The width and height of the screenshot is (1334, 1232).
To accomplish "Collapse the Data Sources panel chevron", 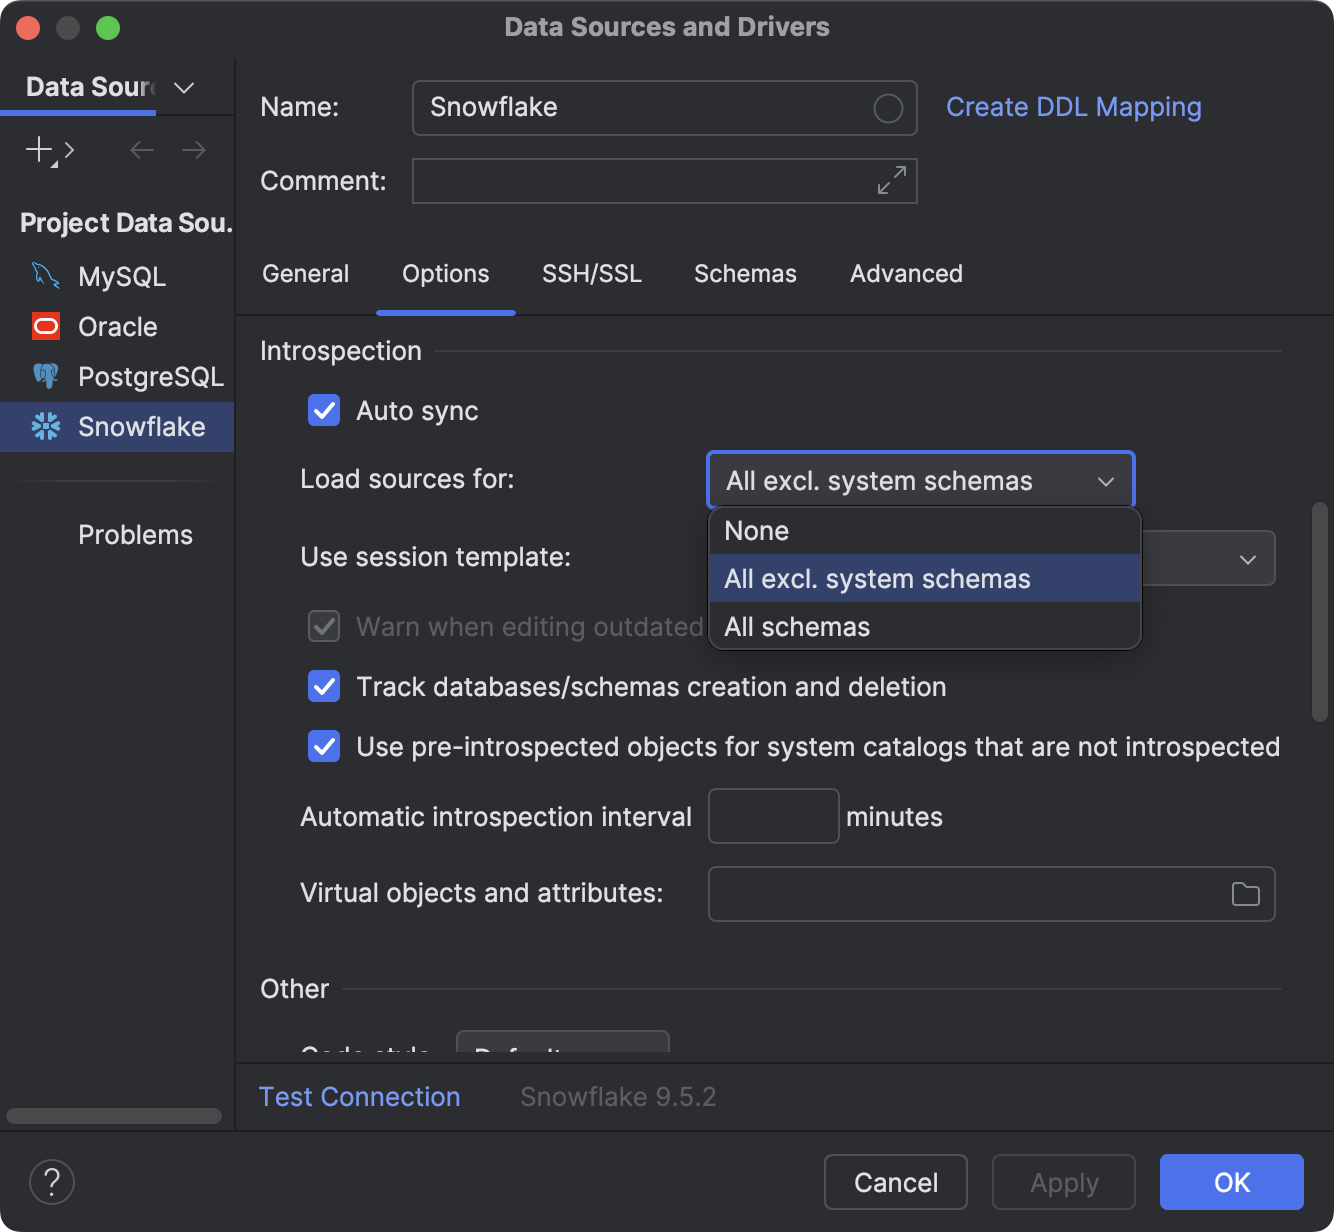I will 183,88.
